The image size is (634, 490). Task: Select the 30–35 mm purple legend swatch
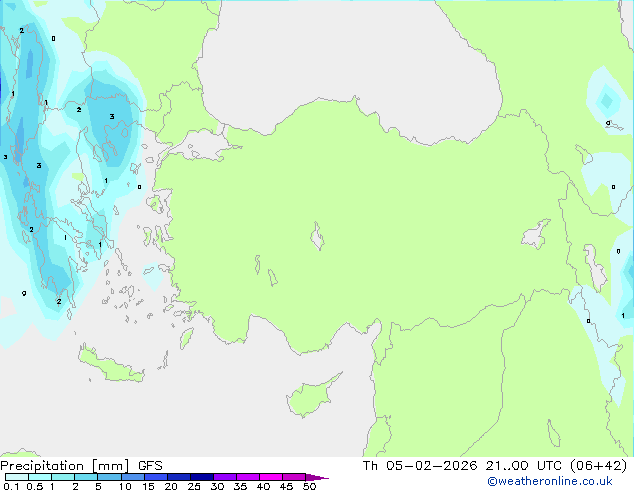click(x=224, y=477)
